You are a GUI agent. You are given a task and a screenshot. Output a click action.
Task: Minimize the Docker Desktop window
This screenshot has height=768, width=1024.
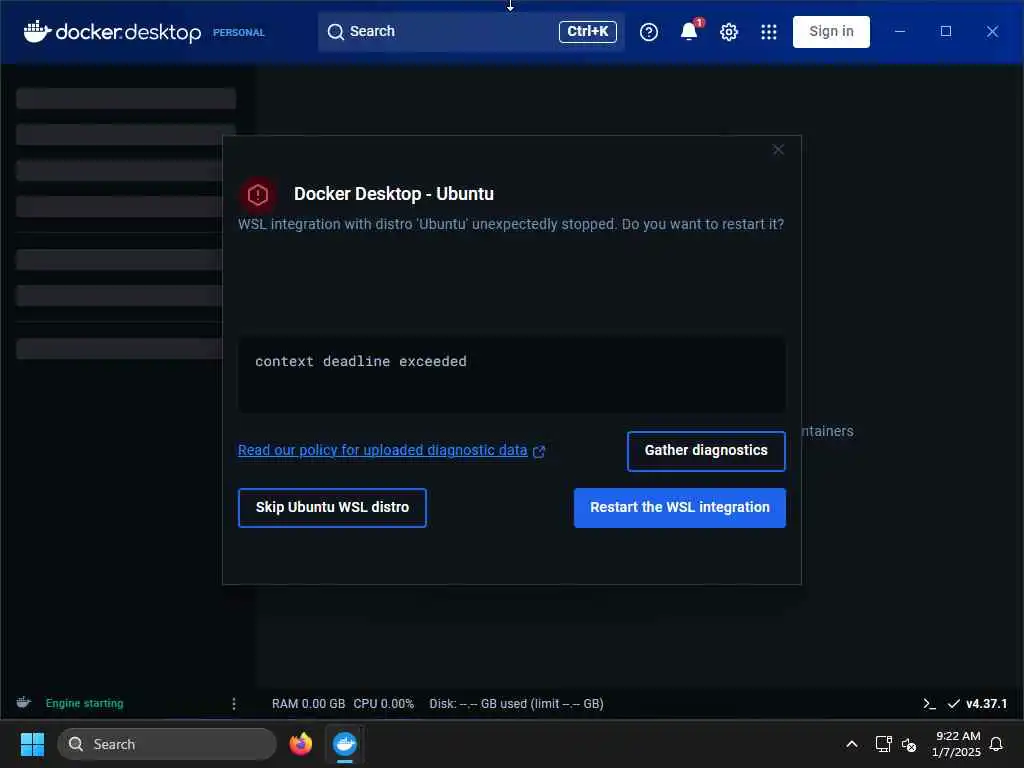[x=899, y=31]
